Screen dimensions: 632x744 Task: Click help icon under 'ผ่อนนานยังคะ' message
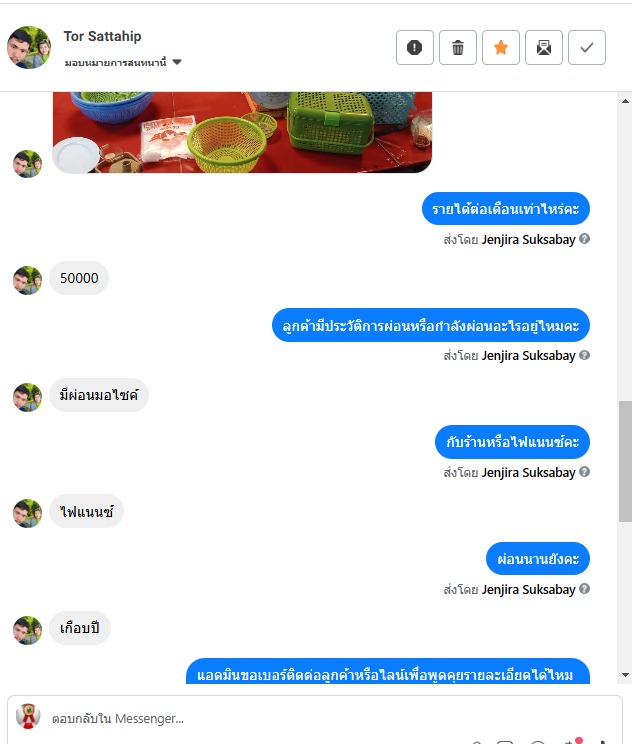tap(585, 588)
